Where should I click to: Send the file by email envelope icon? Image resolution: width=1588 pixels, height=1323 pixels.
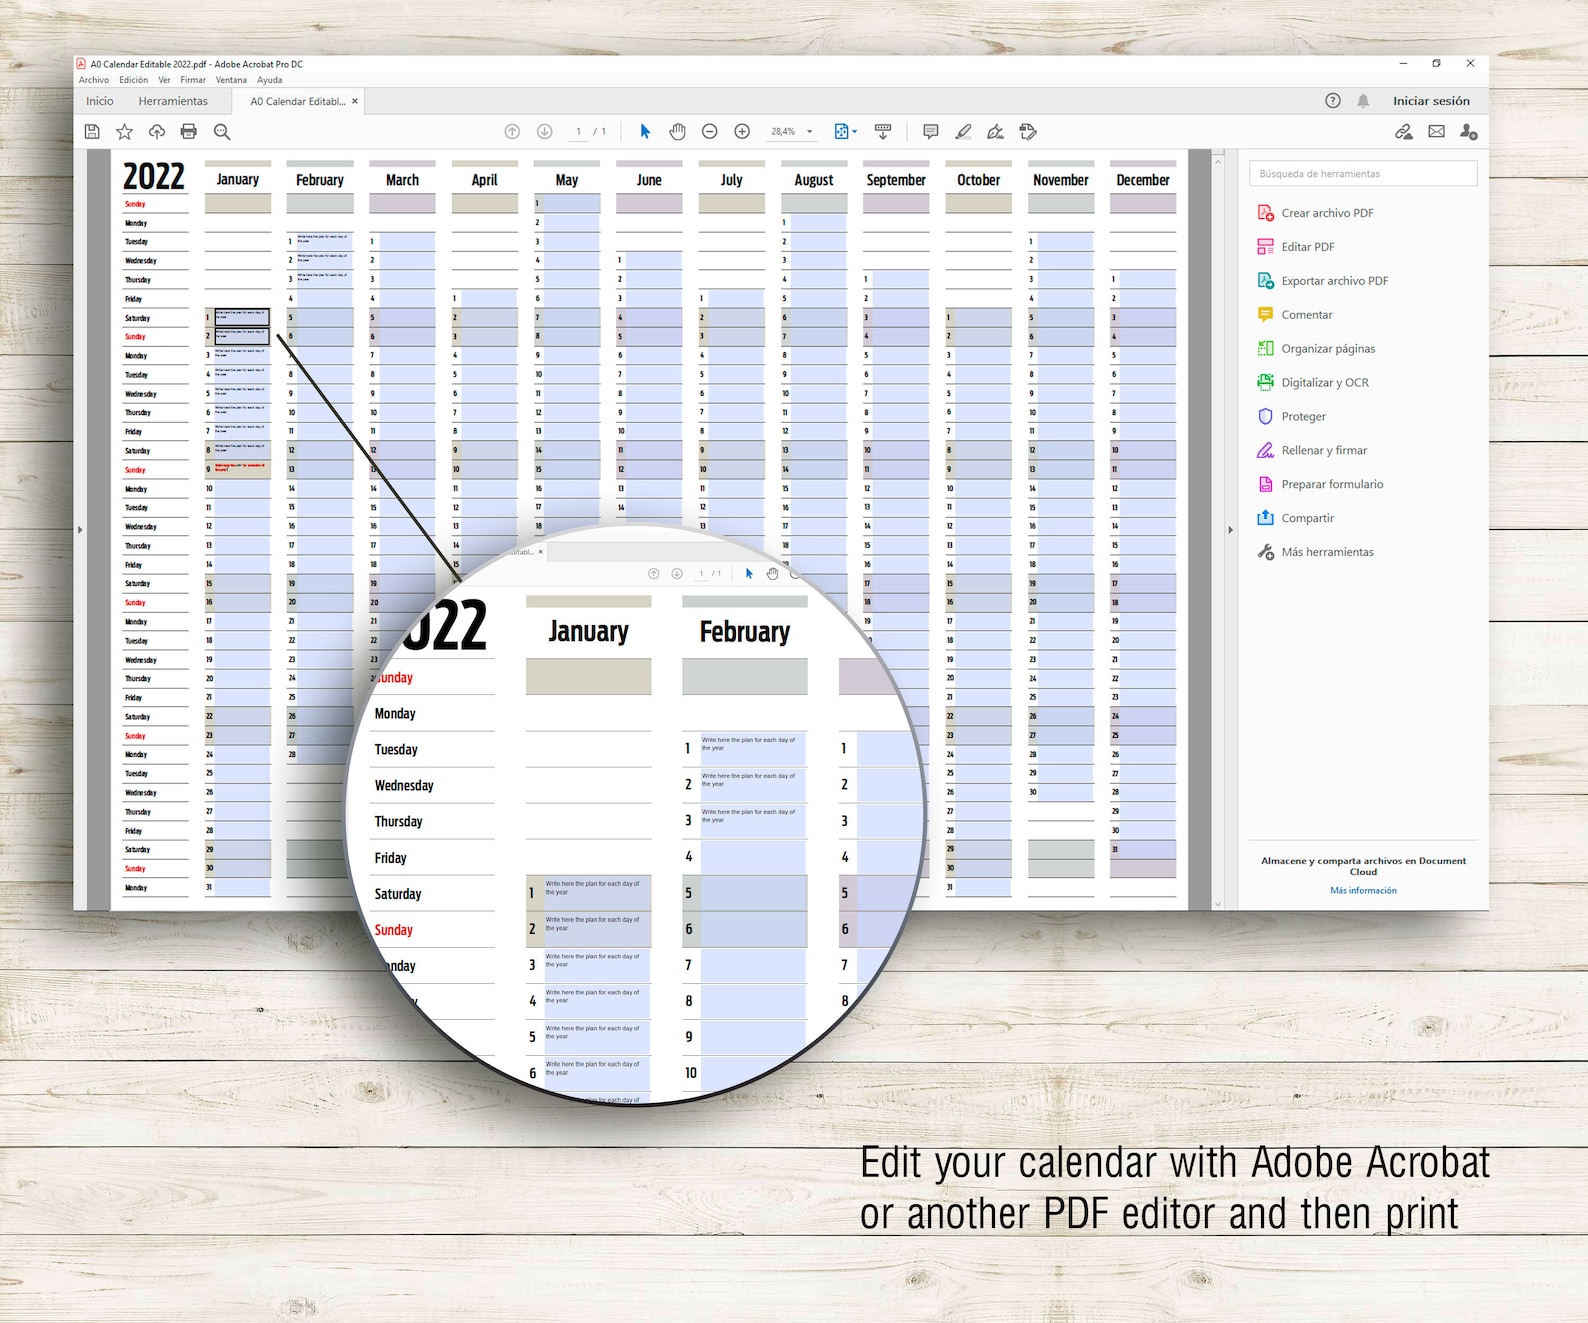click(x=1436, y=131)
